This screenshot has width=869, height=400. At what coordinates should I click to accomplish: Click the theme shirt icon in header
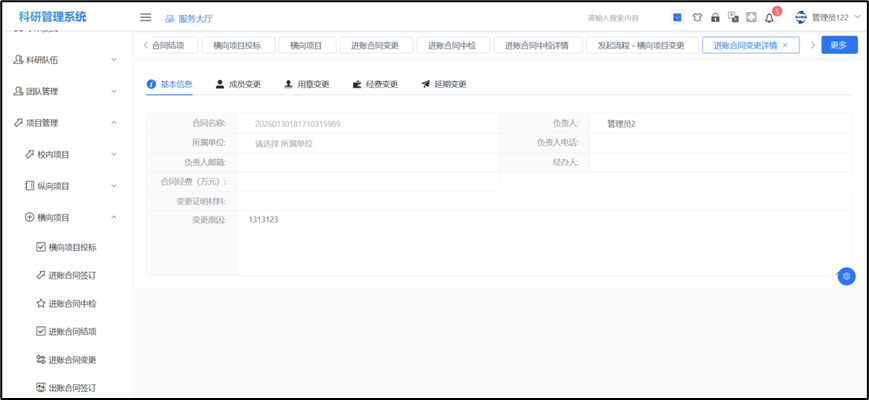tap(697, 17)
